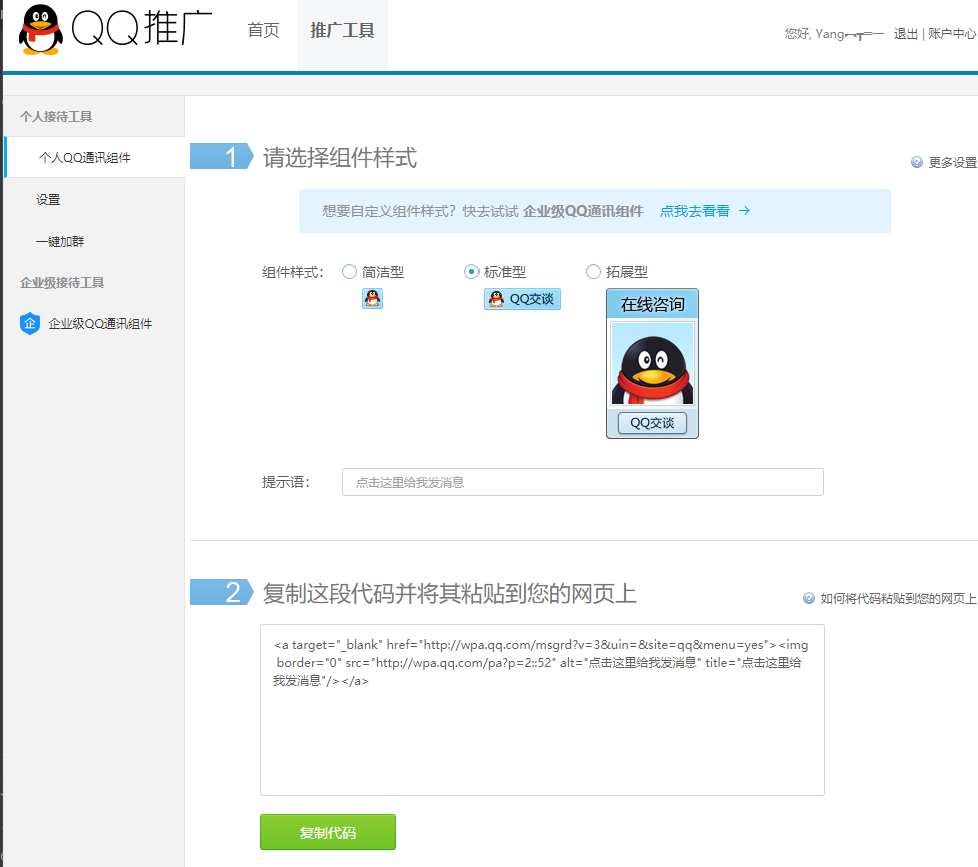Open 企业级QQ通讯组件 in sidebar

click(x=100, y=324)
